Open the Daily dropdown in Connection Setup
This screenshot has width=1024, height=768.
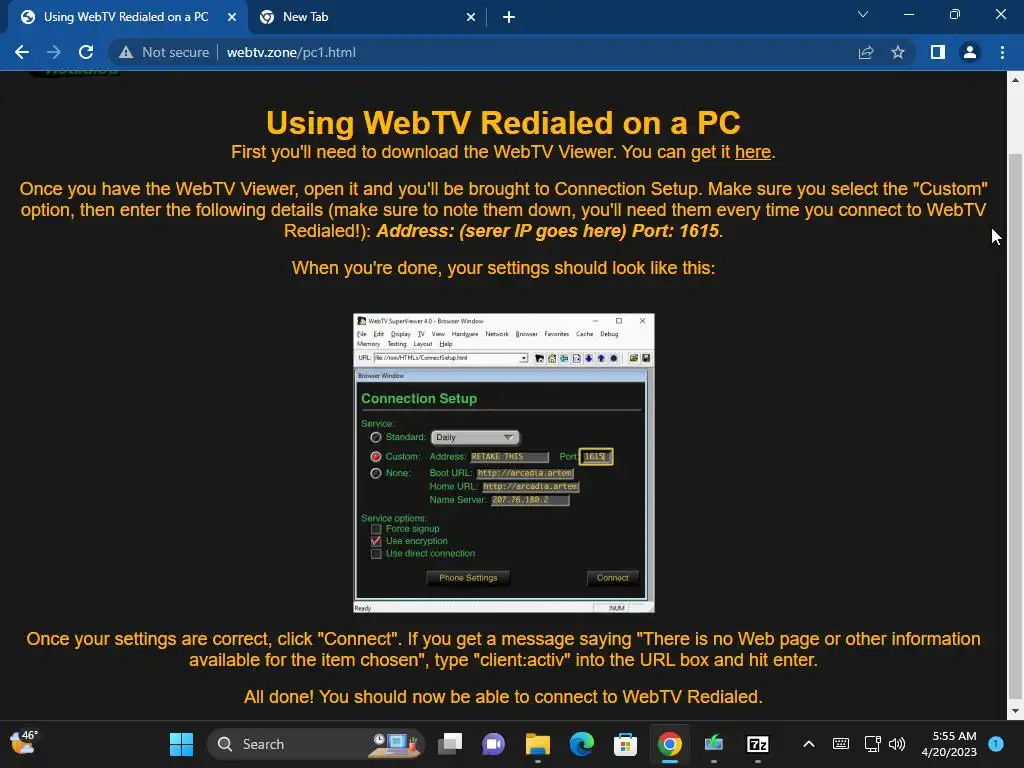(x=475, y=437)
